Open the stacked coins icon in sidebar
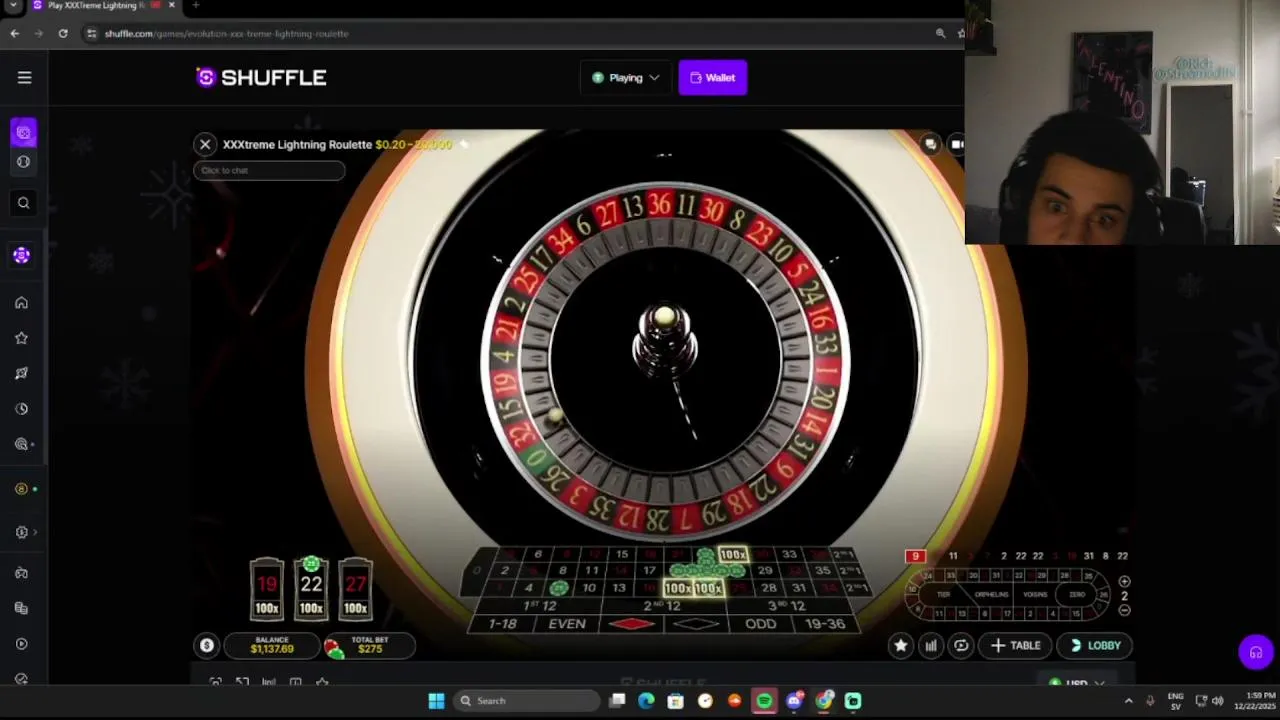This screenshot has height=720, width=1280. [22, 608]
